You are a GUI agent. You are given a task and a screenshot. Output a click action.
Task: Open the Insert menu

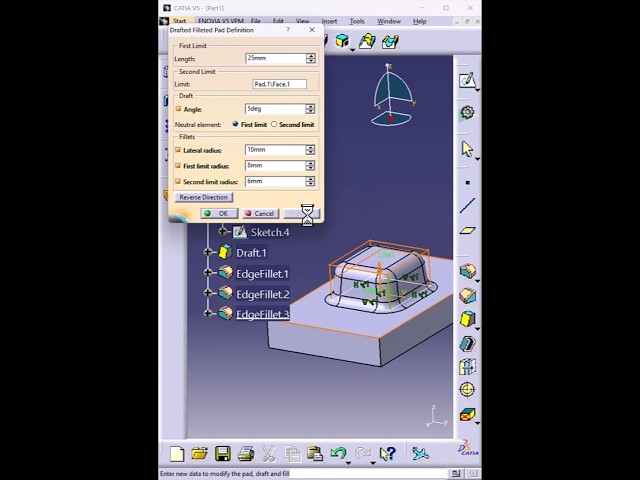pos(329,21)
